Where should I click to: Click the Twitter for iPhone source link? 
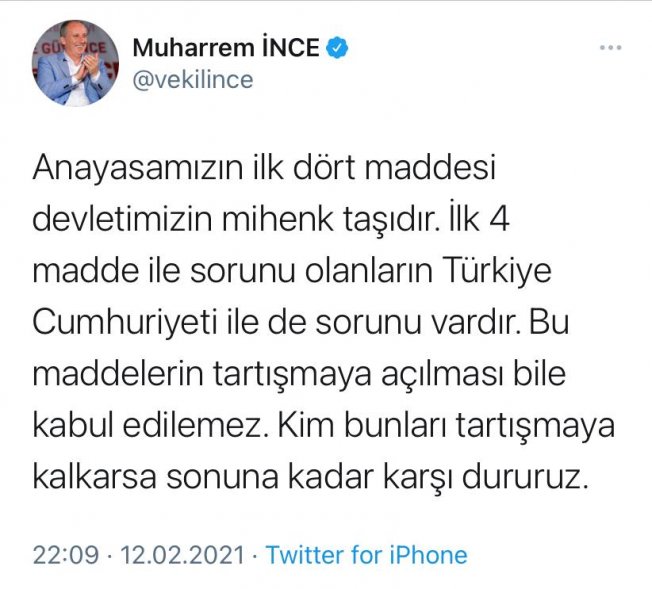tap(367, 555)
